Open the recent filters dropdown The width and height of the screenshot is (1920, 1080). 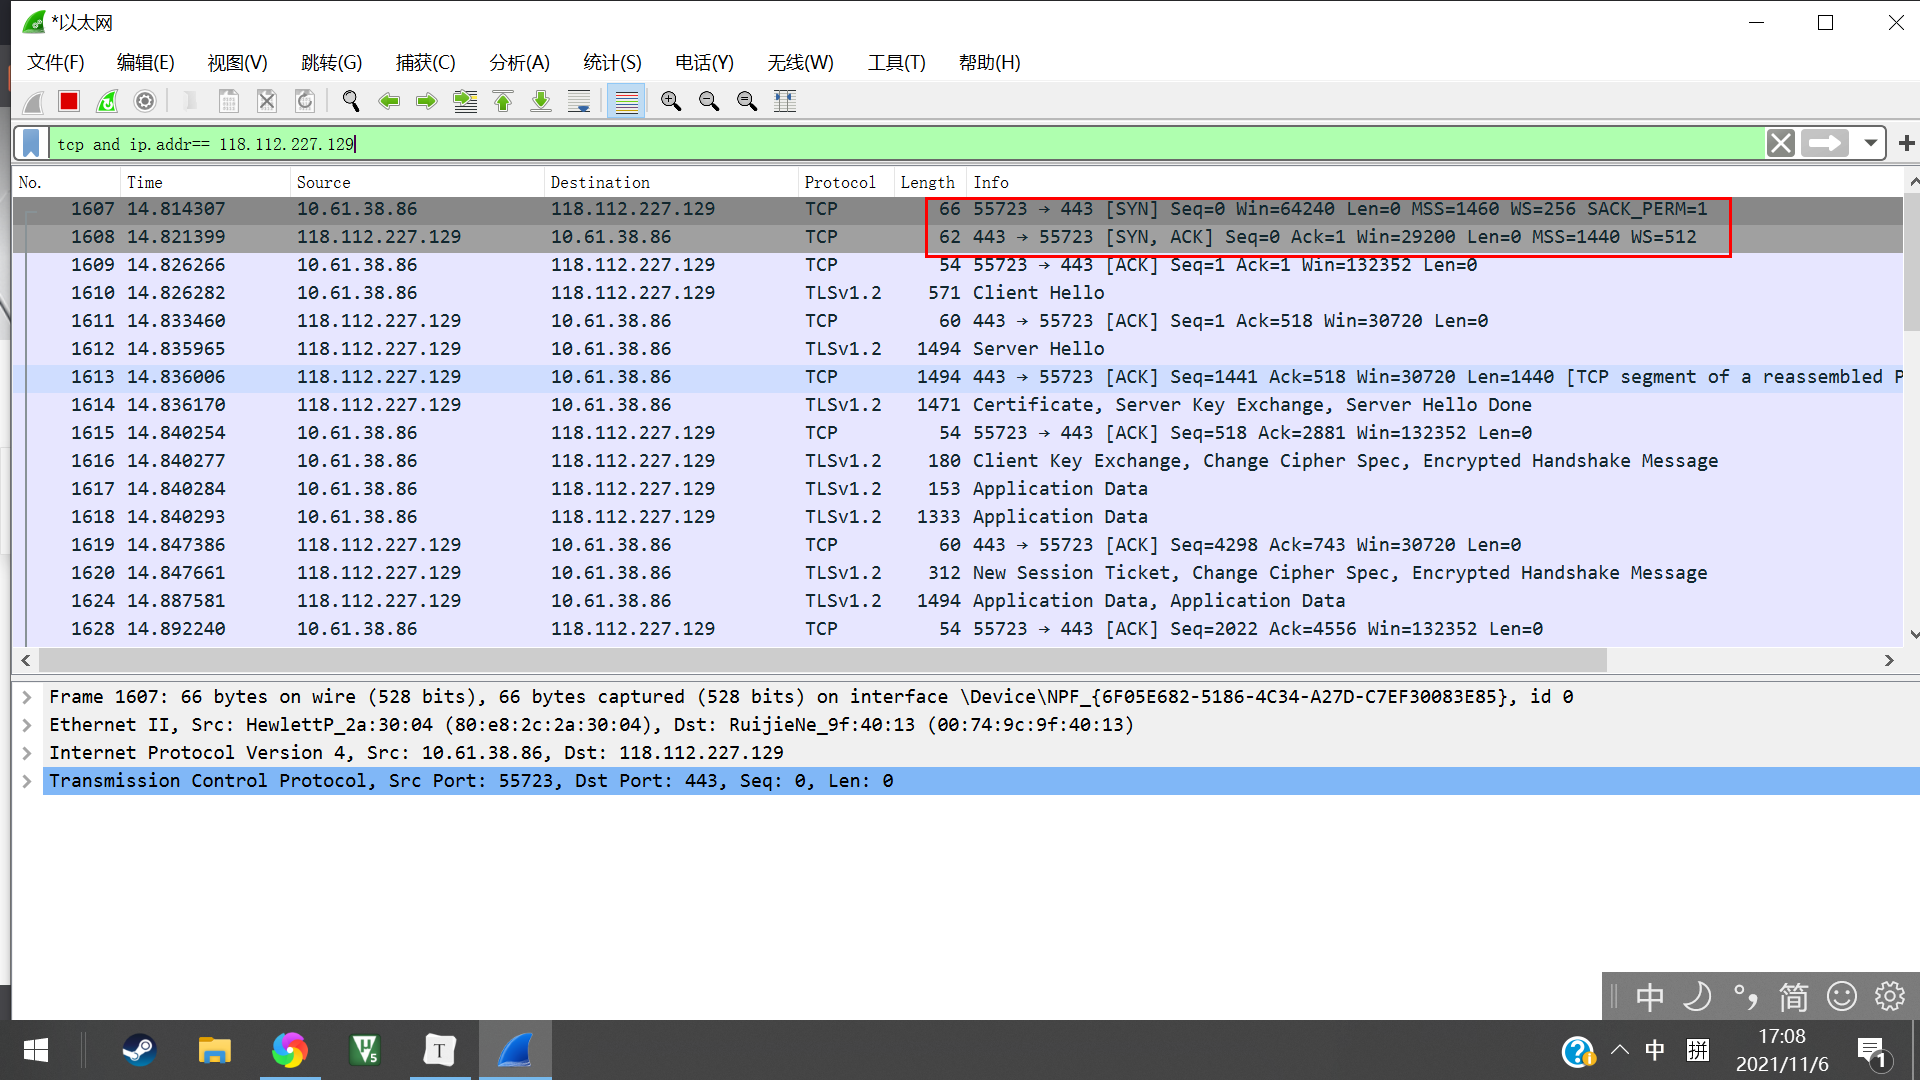(x=1870, y=143)
